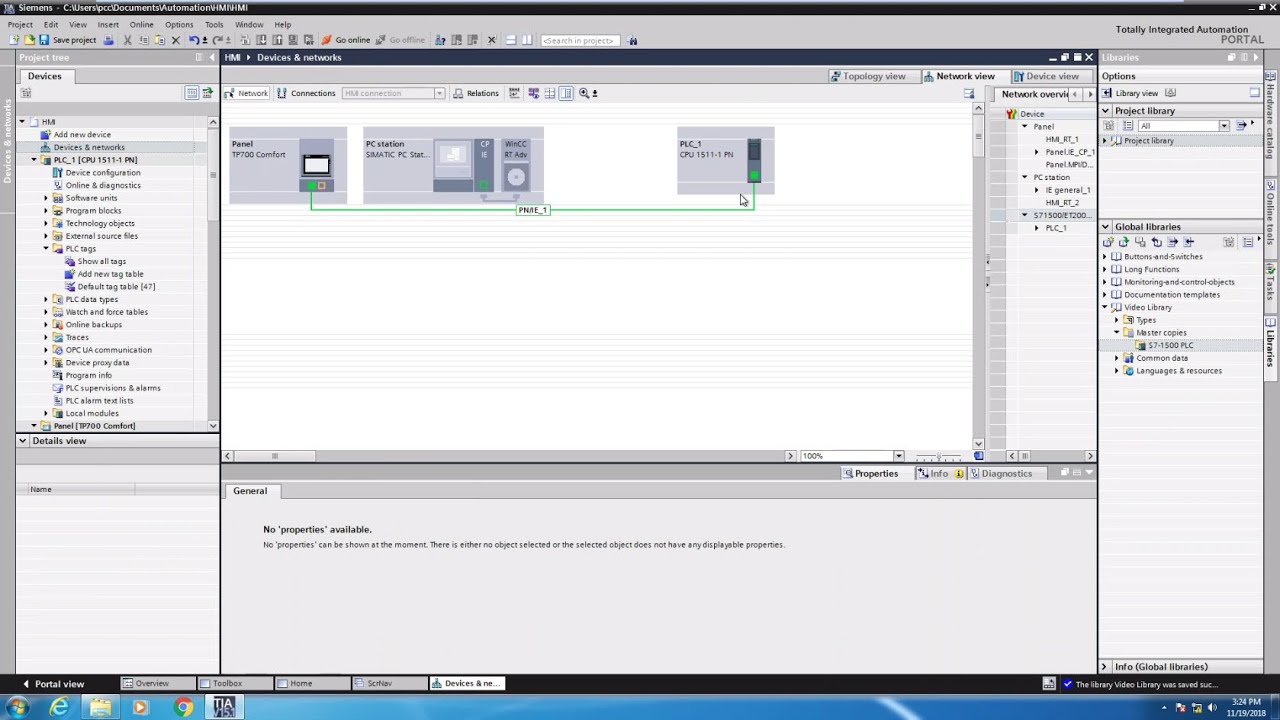1280x720 pixels.
Task: Click the WinCC RT Adv module
Action: [516, 164]
